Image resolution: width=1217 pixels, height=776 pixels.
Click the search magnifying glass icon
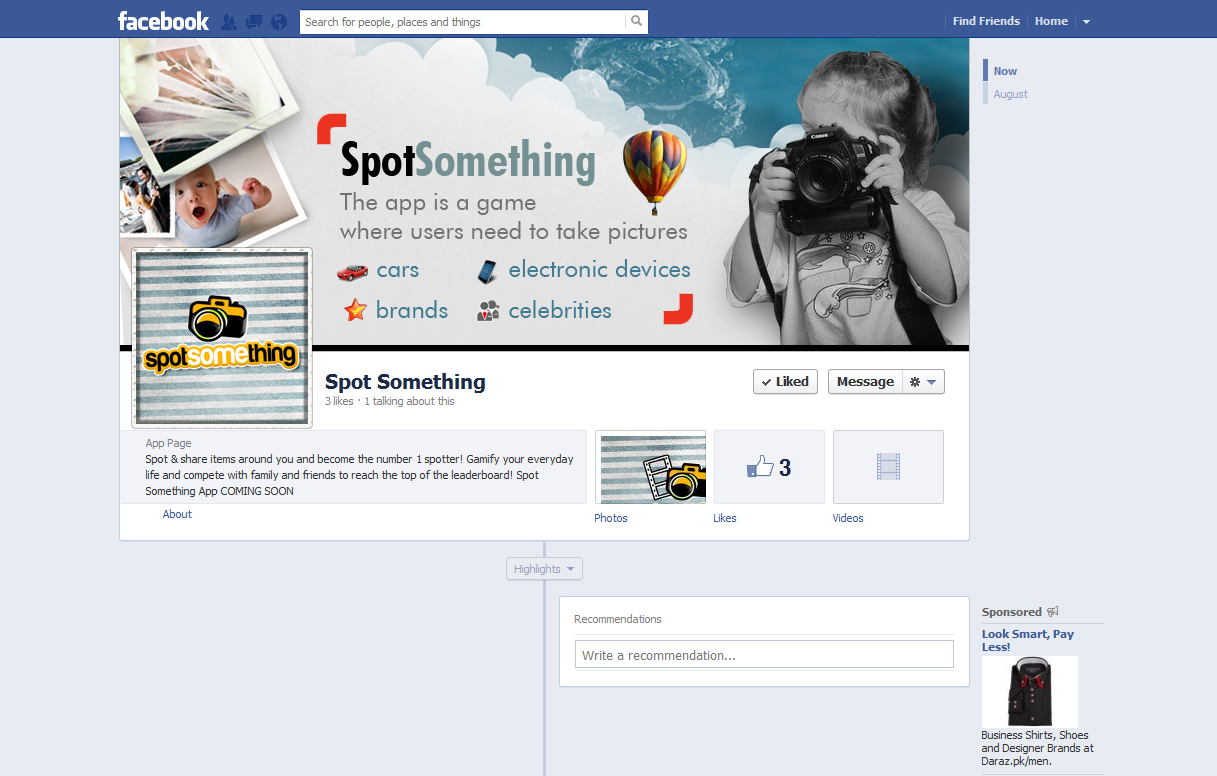coord(637,20)
